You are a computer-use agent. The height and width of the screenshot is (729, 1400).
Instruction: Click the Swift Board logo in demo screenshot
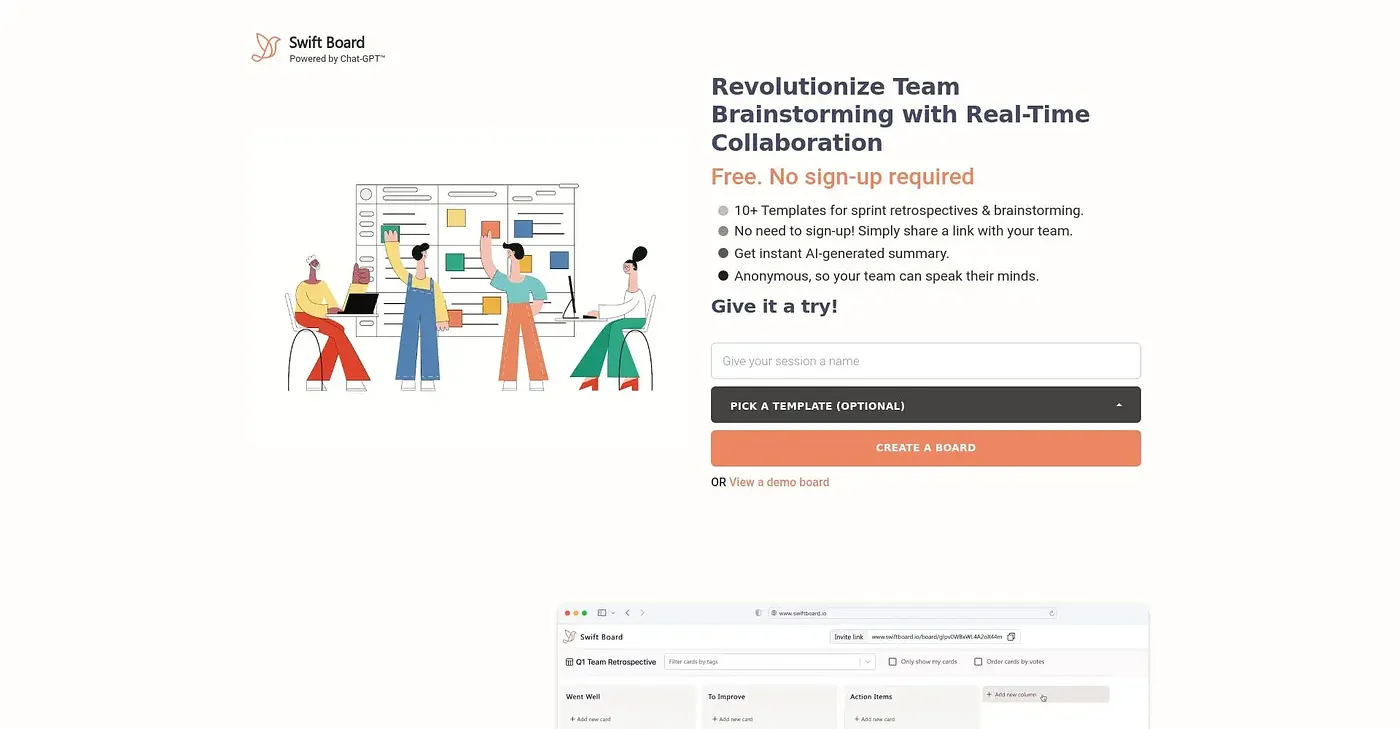(x=569, y=636)
